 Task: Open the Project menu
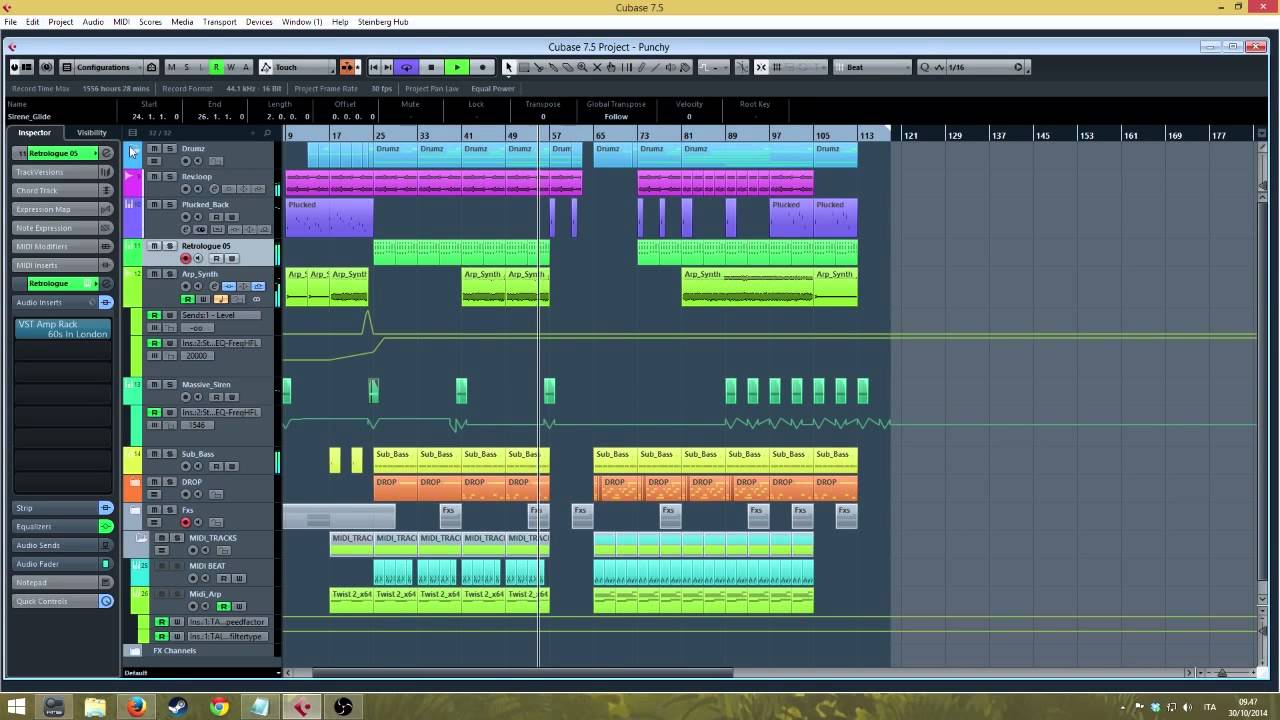pos(61,22)
